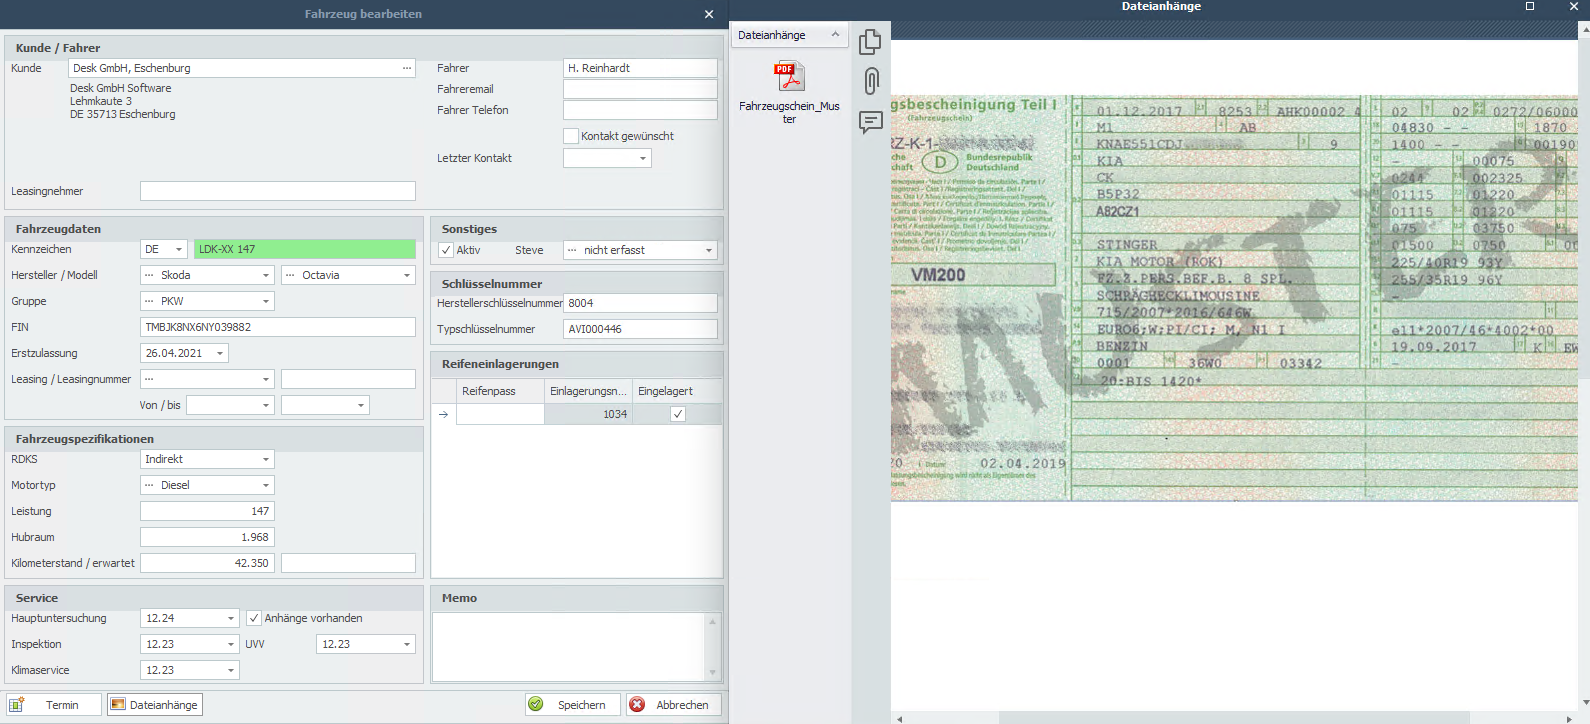Open Klimaservice 12.23 dropdown
Screen dimensions: 1590x724
[231, 670]
